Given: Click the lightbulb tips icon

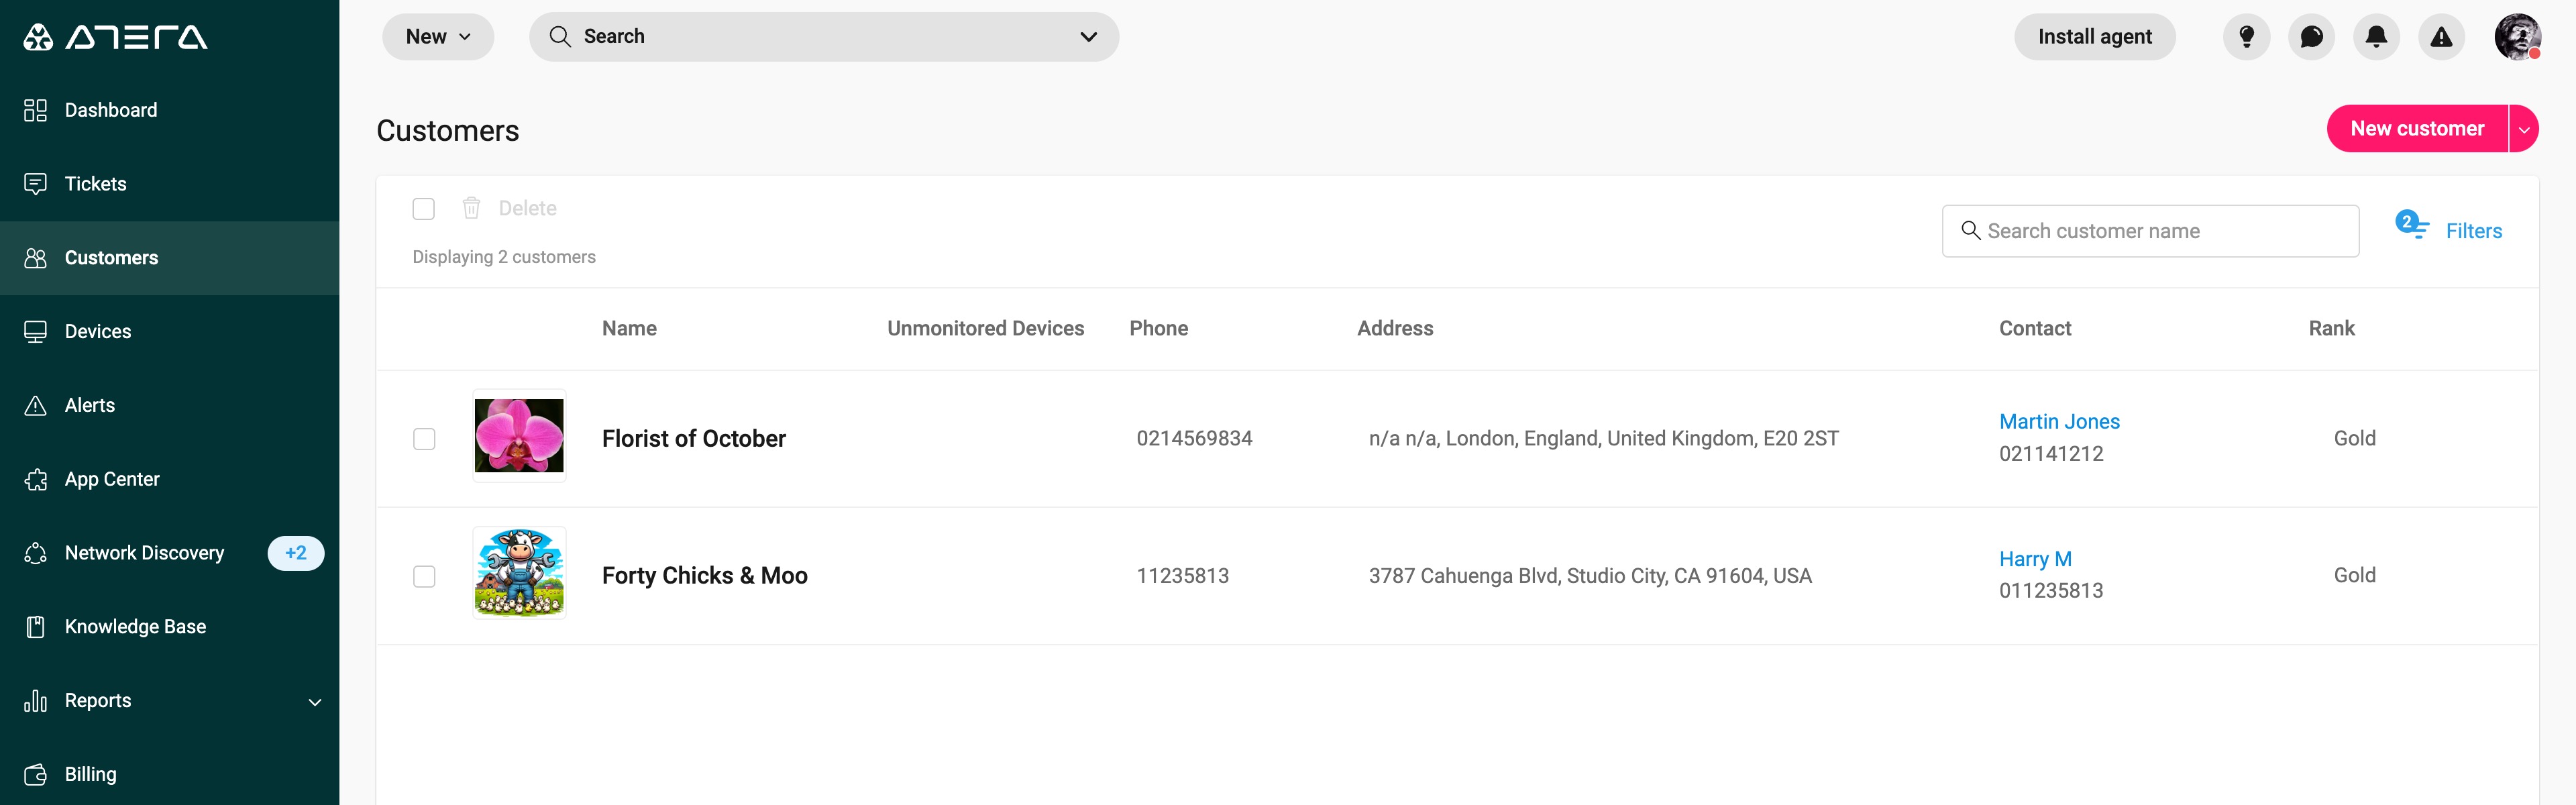Looking at the screenshot, I should coord(2246,37).
